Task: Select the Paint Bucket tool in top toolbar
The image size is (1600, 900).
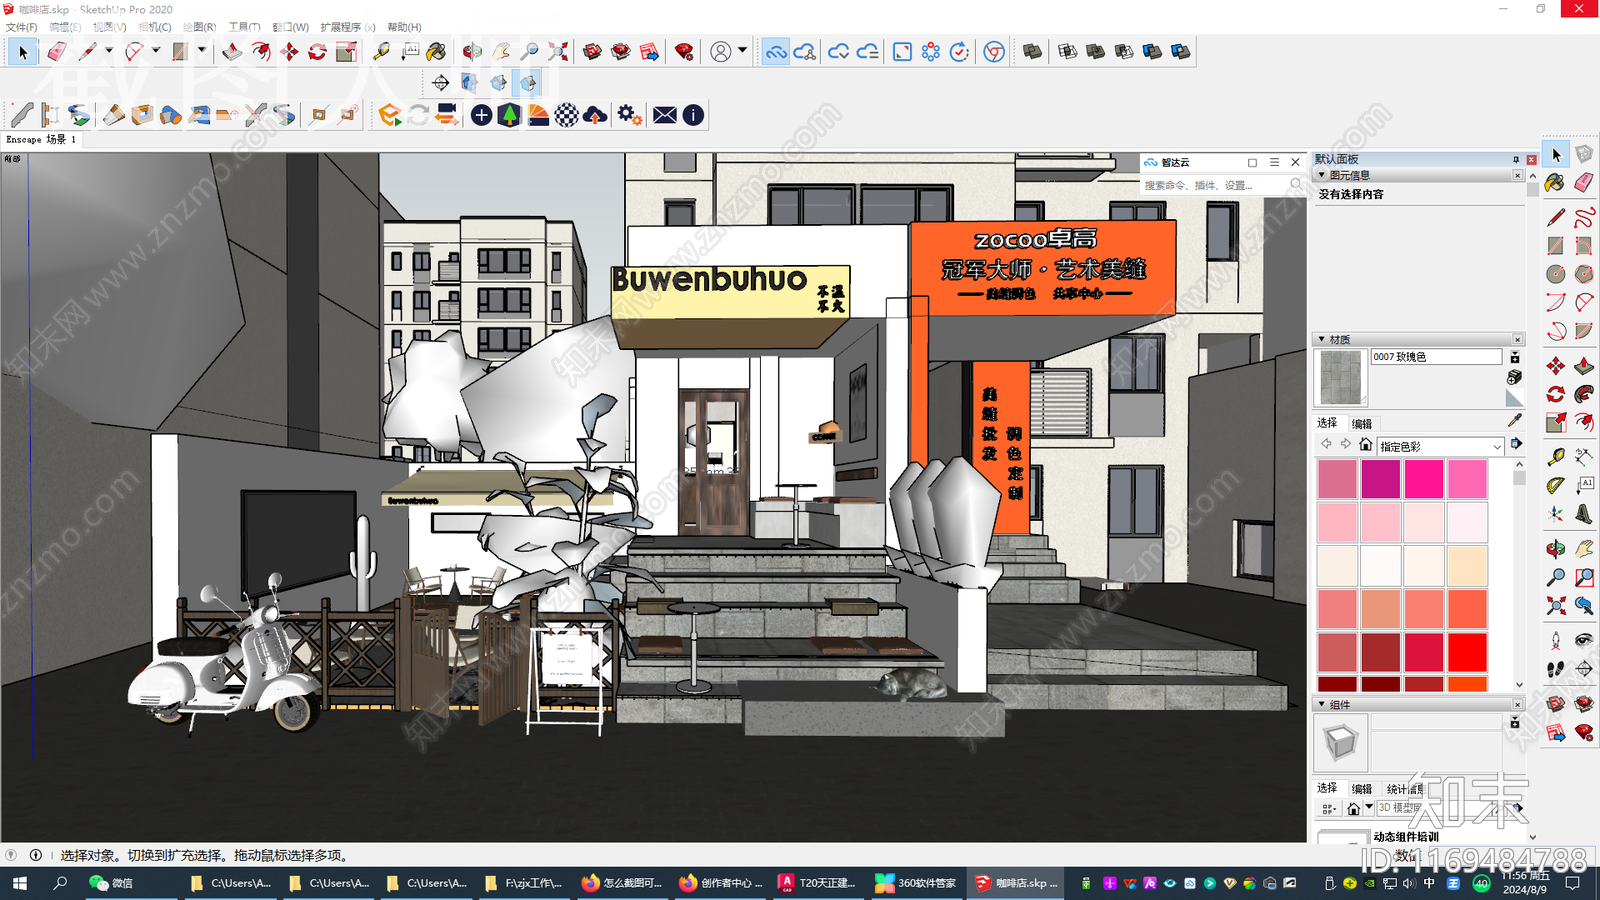Action: point(437,51)
